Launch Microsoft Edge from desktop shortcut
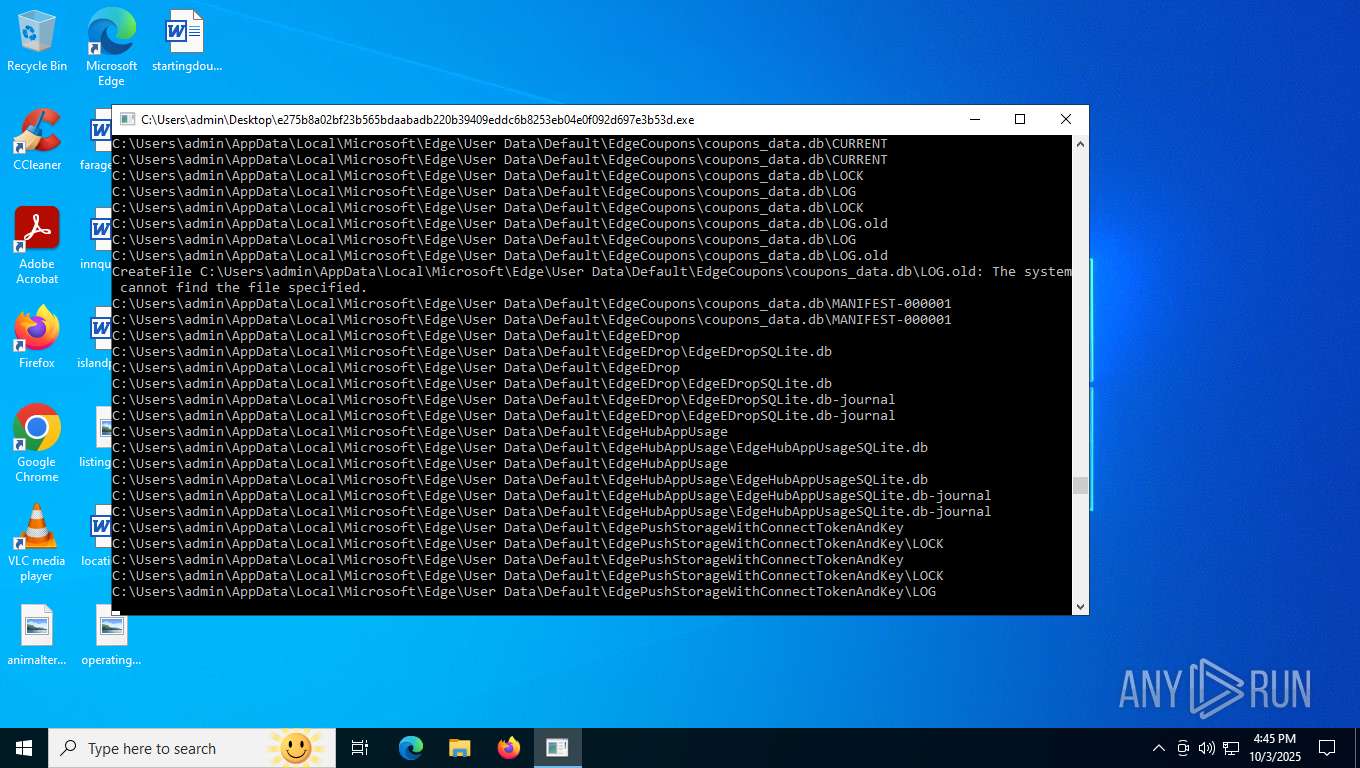The height and width of the screenshot is (768, 1360). (111, 47)
